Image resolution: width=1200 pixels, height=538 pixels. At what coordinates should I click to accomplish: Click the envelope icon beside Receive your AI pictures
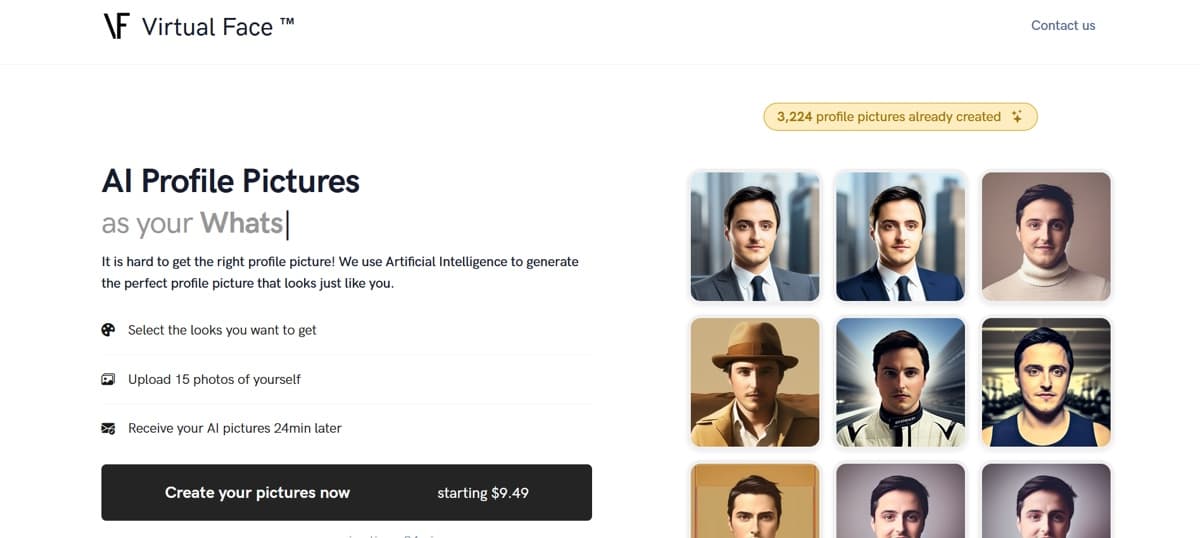coord(108,428)
